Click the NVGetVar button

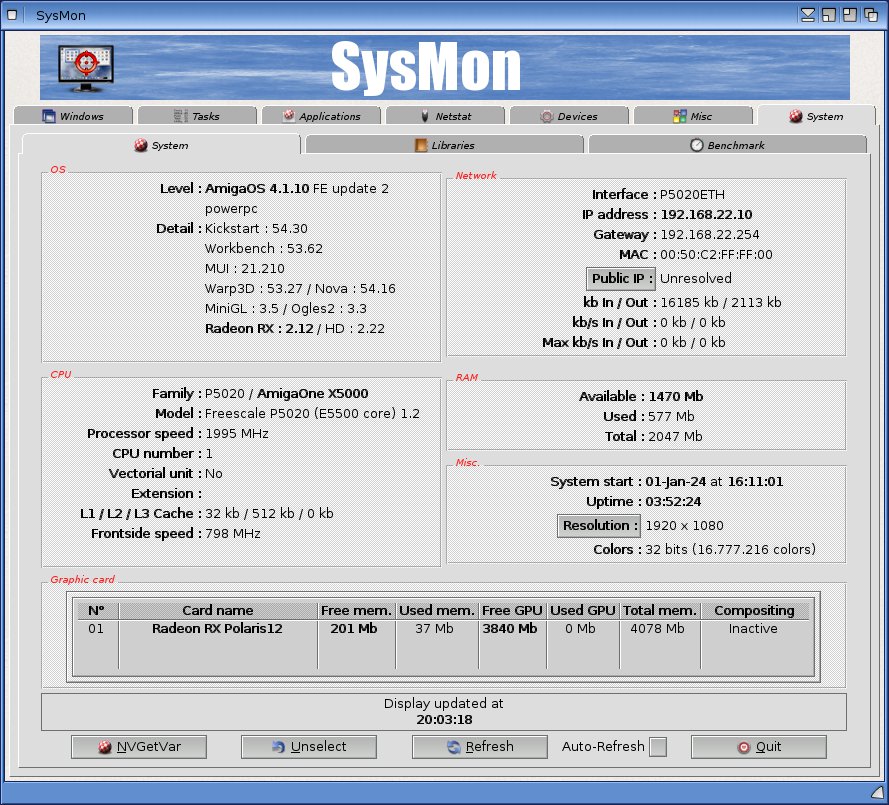click(x=139, y=747)
